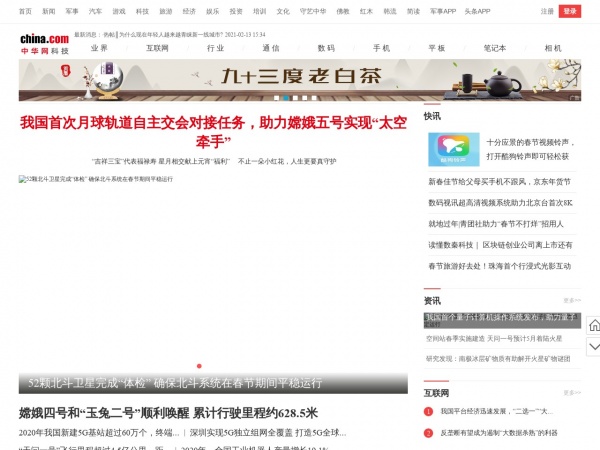Open the 十分应景的春节视频铃声 article

[x=531, y=149]
